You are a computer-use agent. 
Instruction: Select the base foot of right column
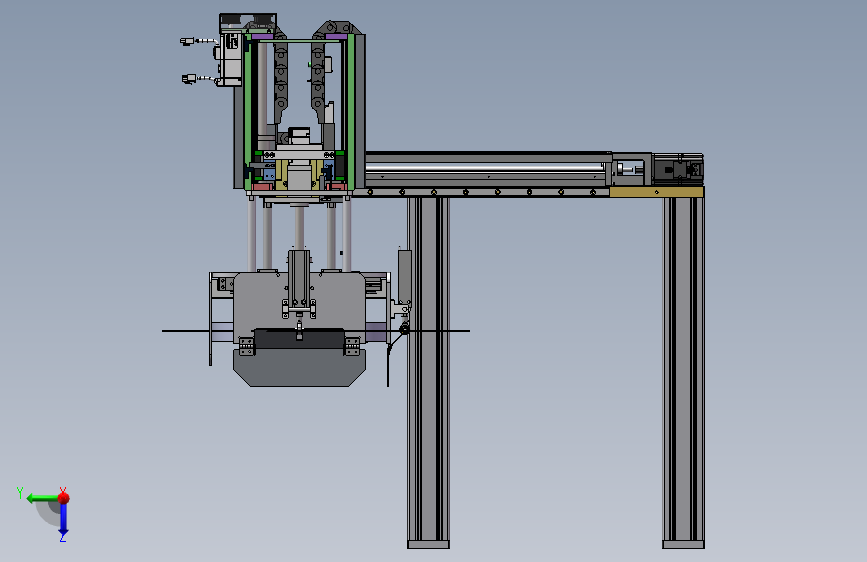click(x=683, y=545)
